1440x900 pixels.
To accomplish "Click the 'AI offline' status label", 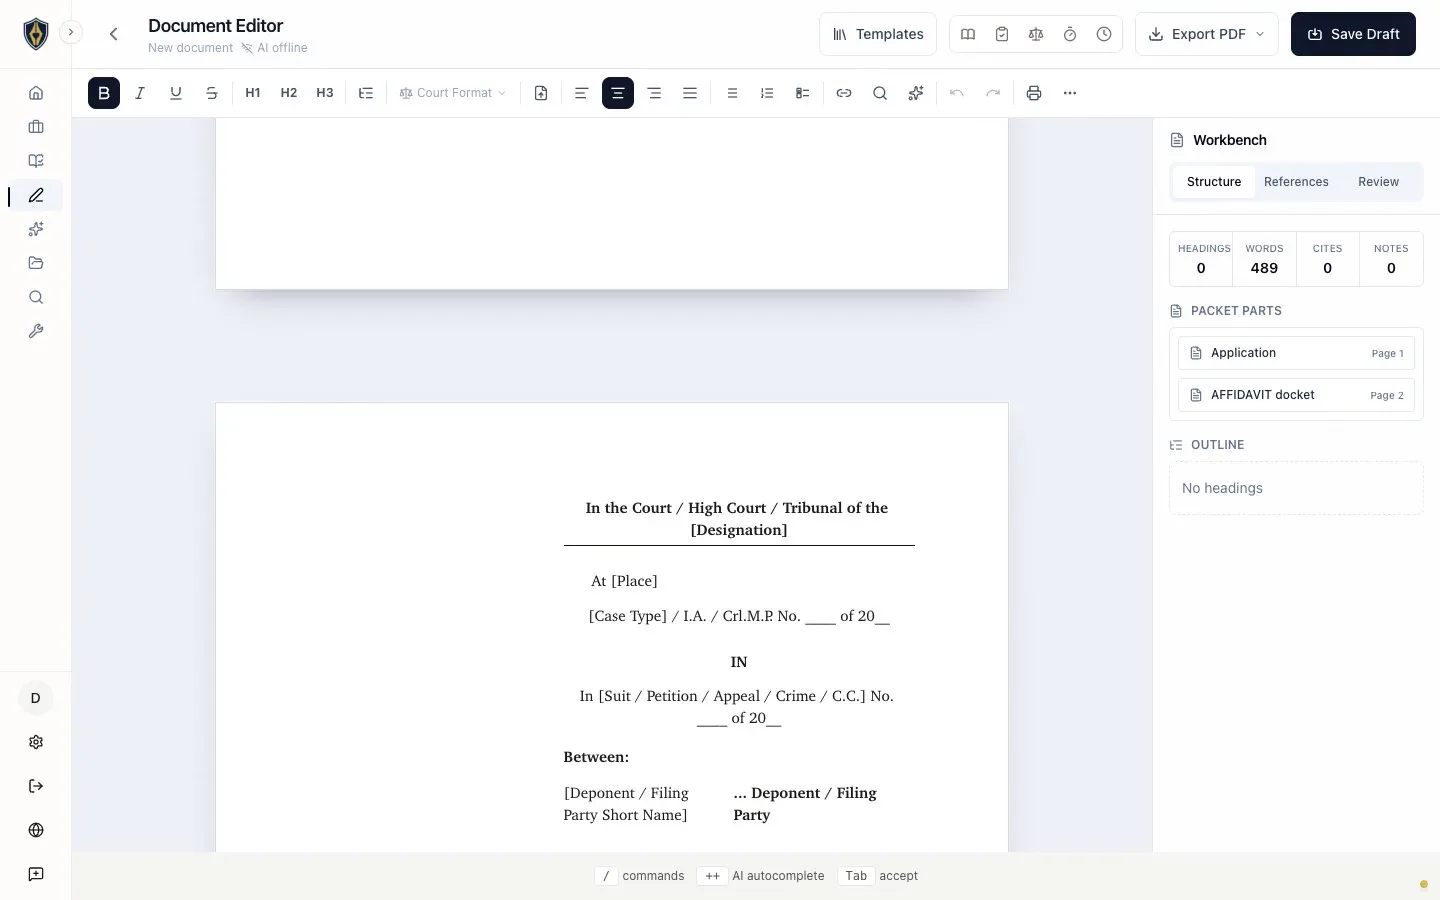I will (x=275, y=48).
